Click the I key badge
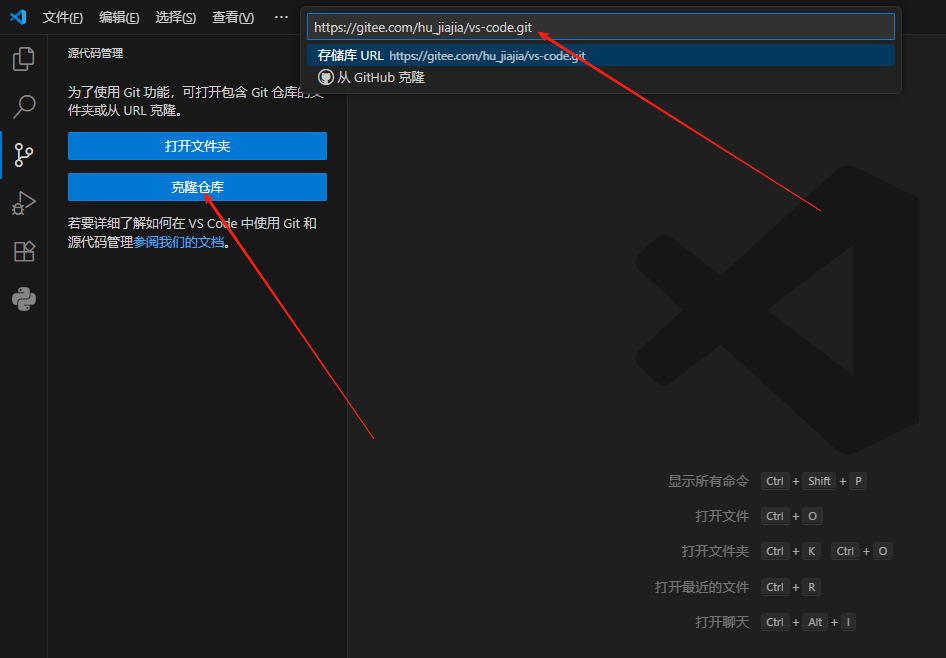The height and width of the screenshot is (658, 946). [848, 622]
